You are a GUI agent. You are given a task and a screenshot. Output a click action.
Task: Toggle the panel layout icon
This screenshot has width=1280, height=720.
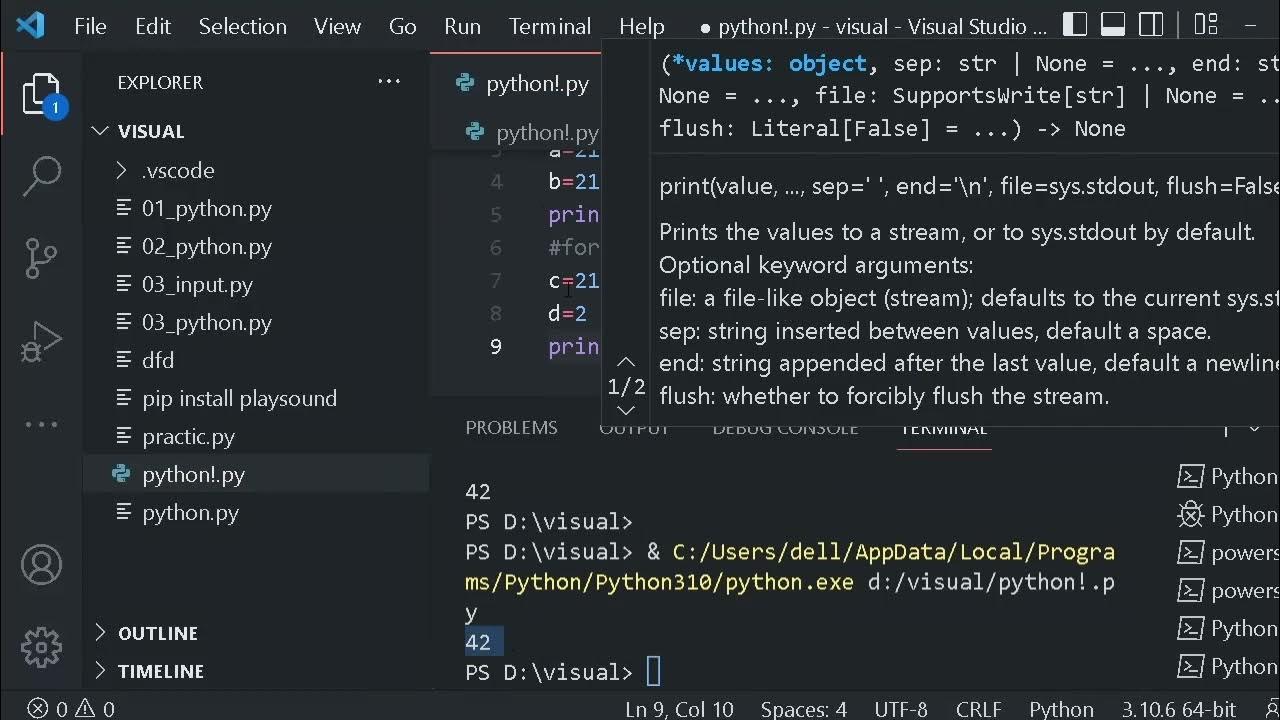(x=1113, y=25)
